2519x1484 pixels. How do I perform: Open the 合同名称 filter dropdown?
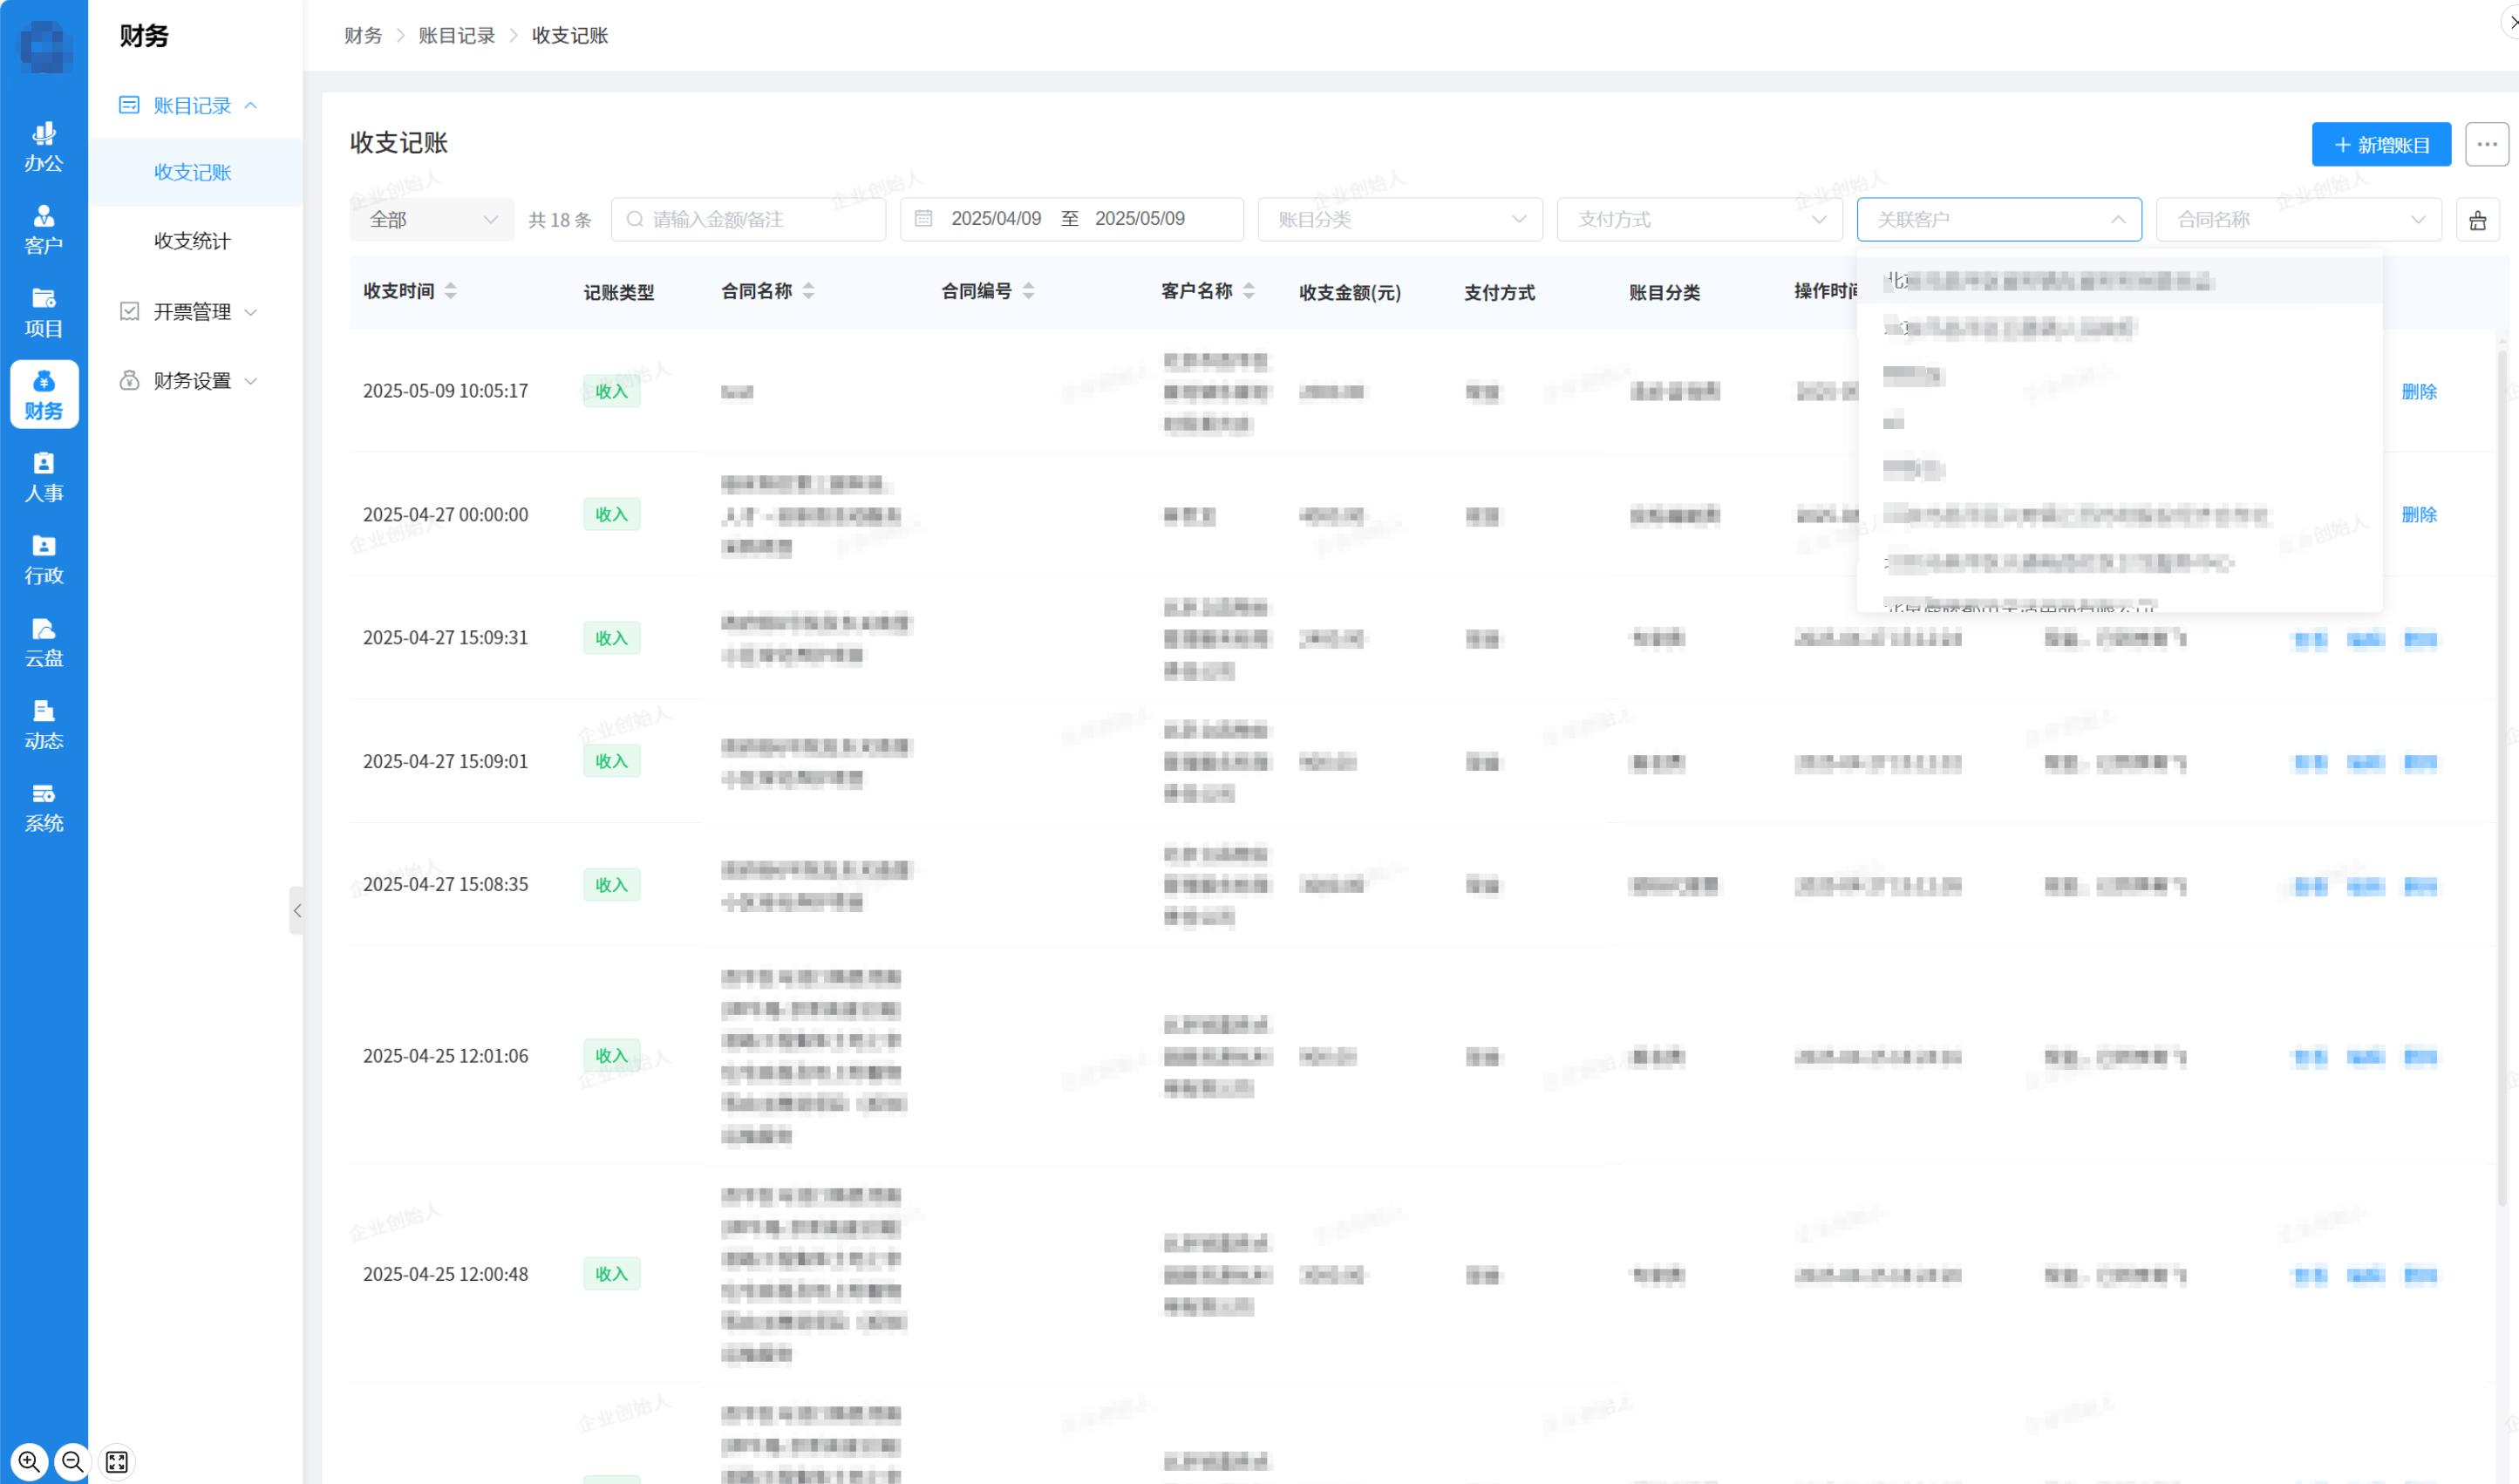tap(2299, 219)
